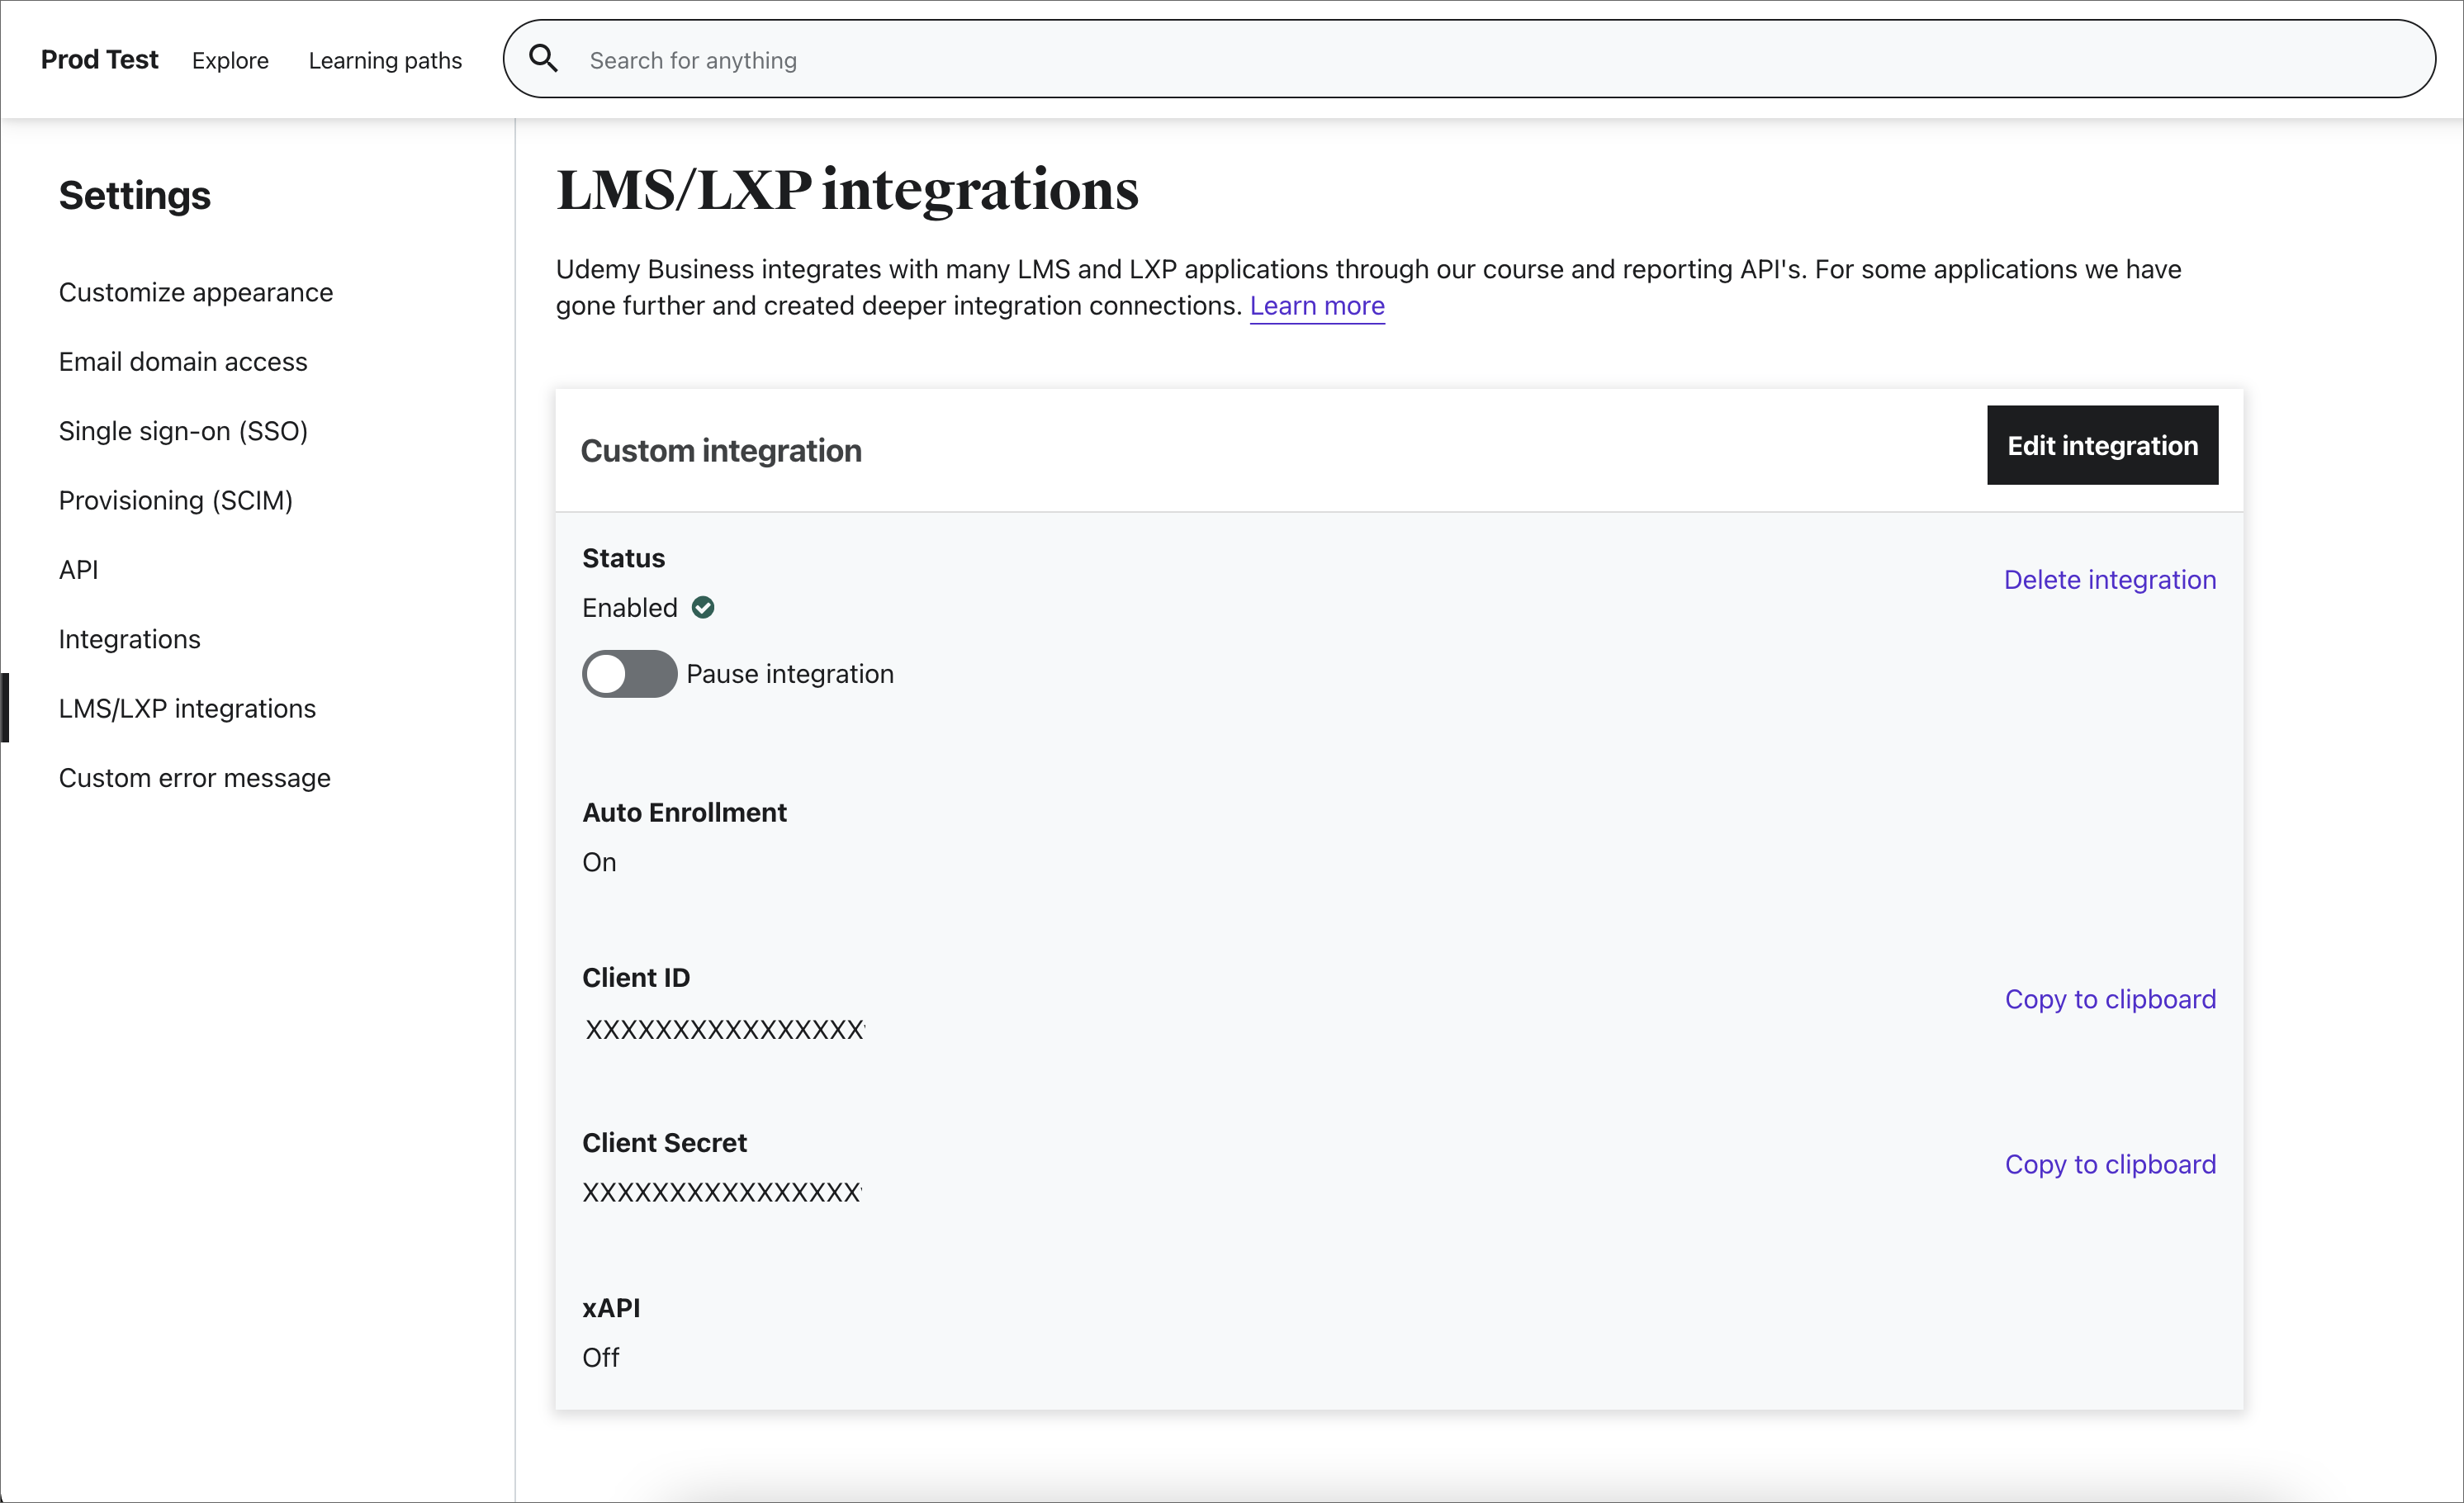Click the Provisioning SCIM settings icon
Image resolution: width=2464 pixels, height=1503 pixels.
(176, 500)
